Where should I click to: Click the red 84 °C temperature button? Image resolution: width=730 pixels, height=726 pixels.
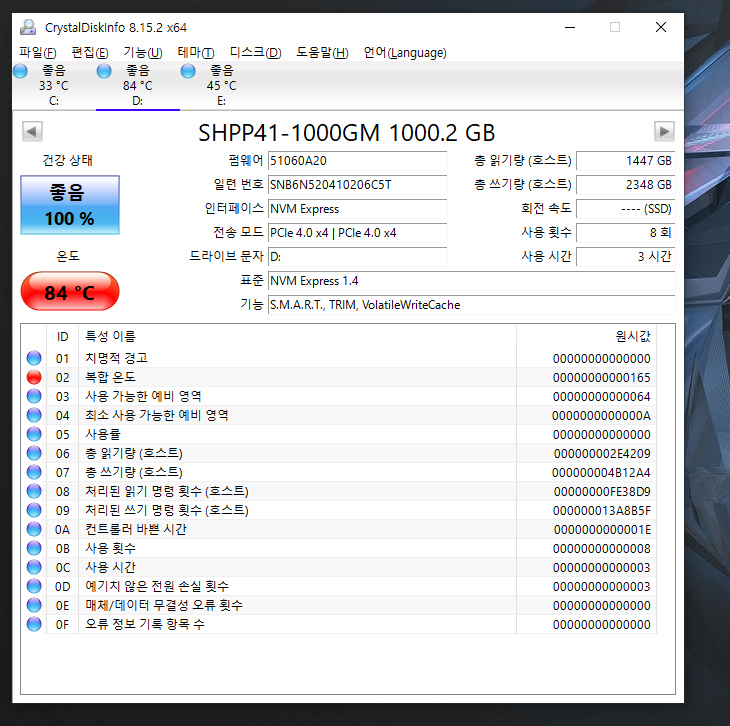70,292
